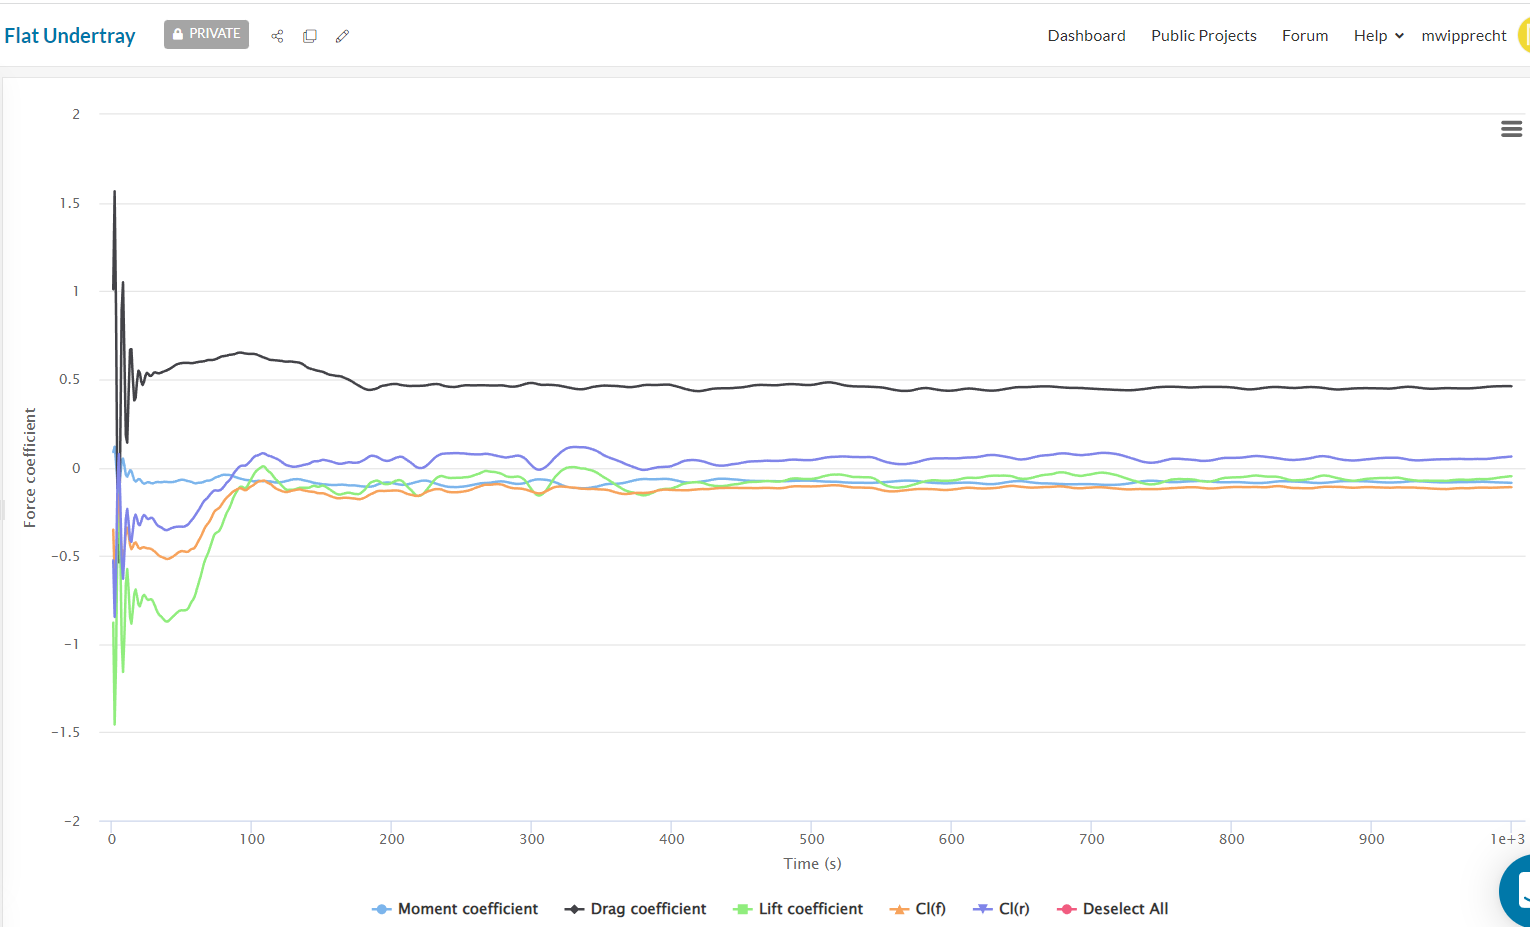
Task: Click the Flat Undertray project title
Action: click(x=70, y=36)
